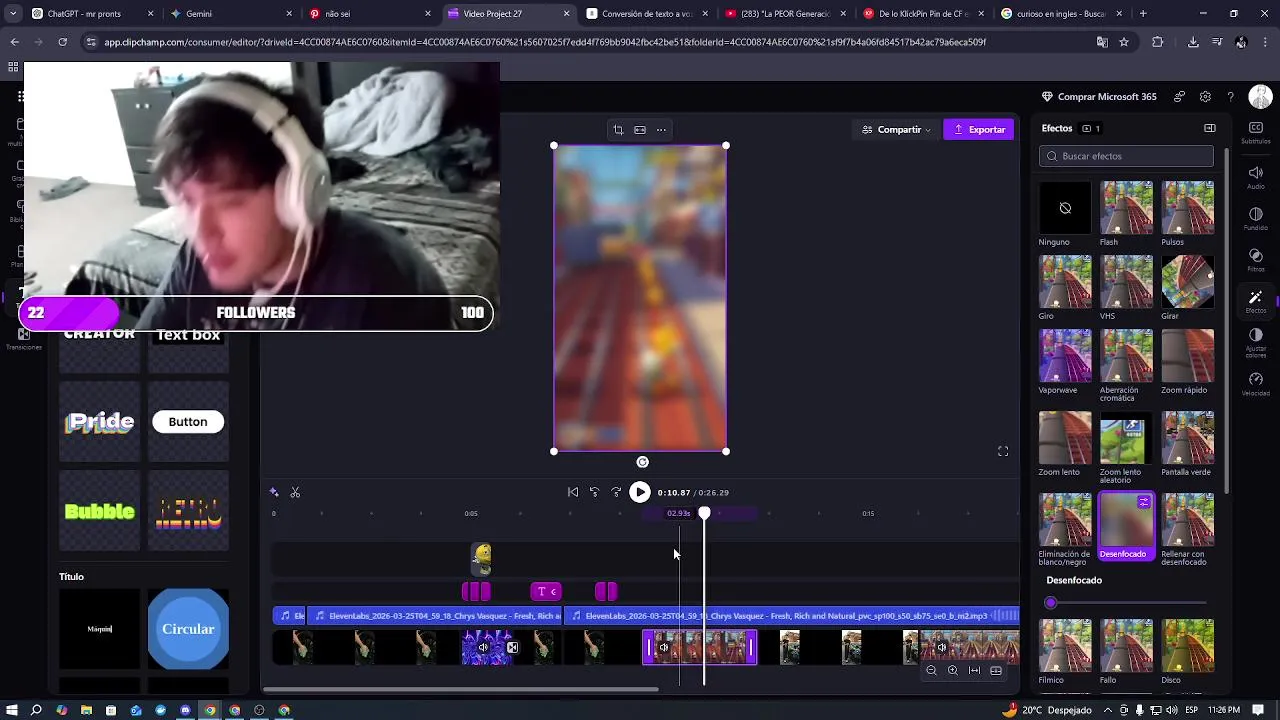1280x720 pixels.
Task: Open Windows Start menu on taskbar
Action: [12, 710]
